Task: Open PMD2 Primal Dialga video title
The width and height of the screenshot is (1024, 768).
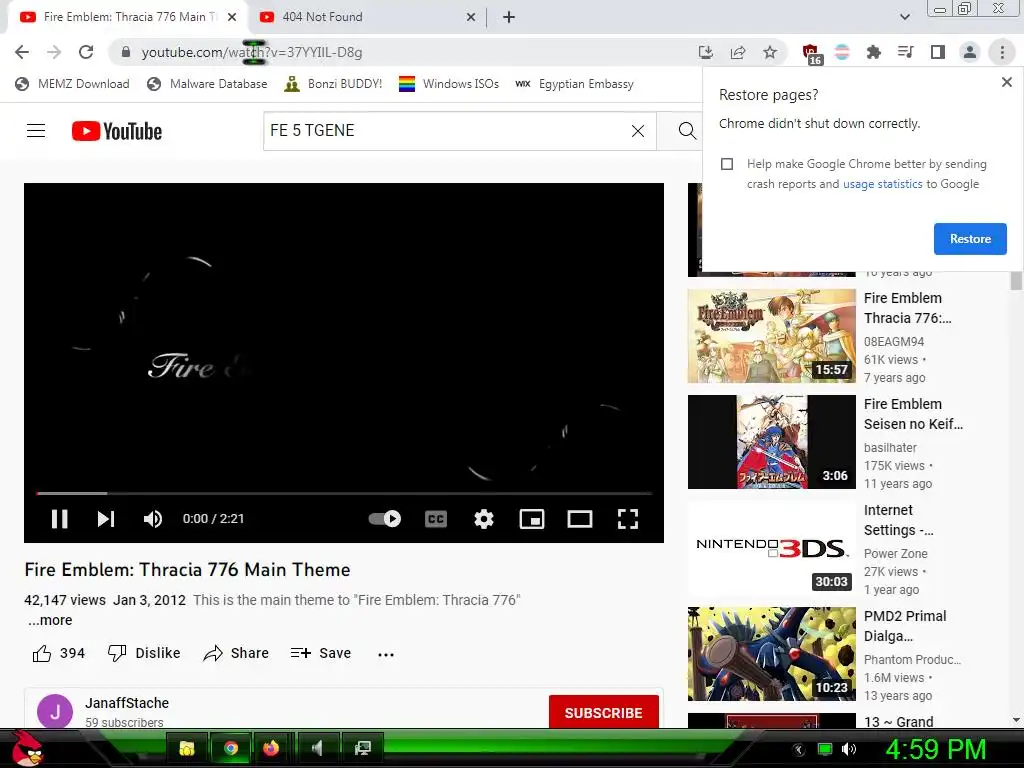Action: click(904, 626)
